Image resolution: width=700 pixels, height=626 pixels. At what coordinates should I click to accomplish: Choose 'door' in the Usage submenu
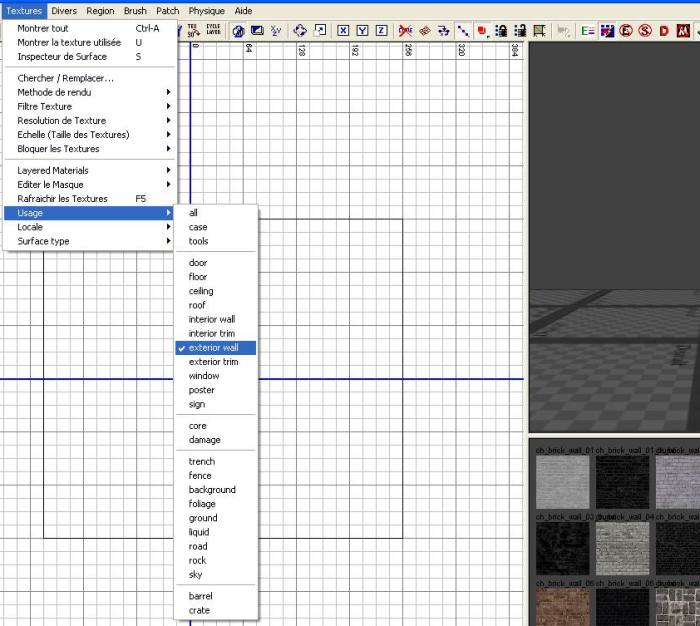216,263
